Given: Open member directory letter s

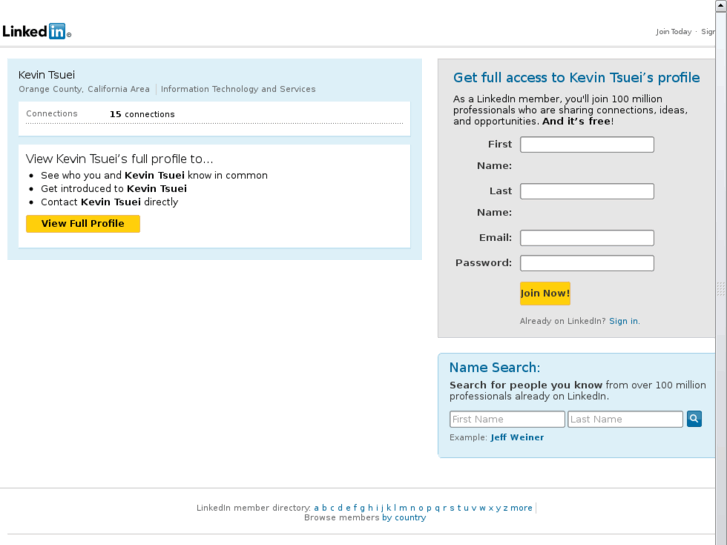Looking at the screenshot, I should pyautogui.click(x=452, y=508).
